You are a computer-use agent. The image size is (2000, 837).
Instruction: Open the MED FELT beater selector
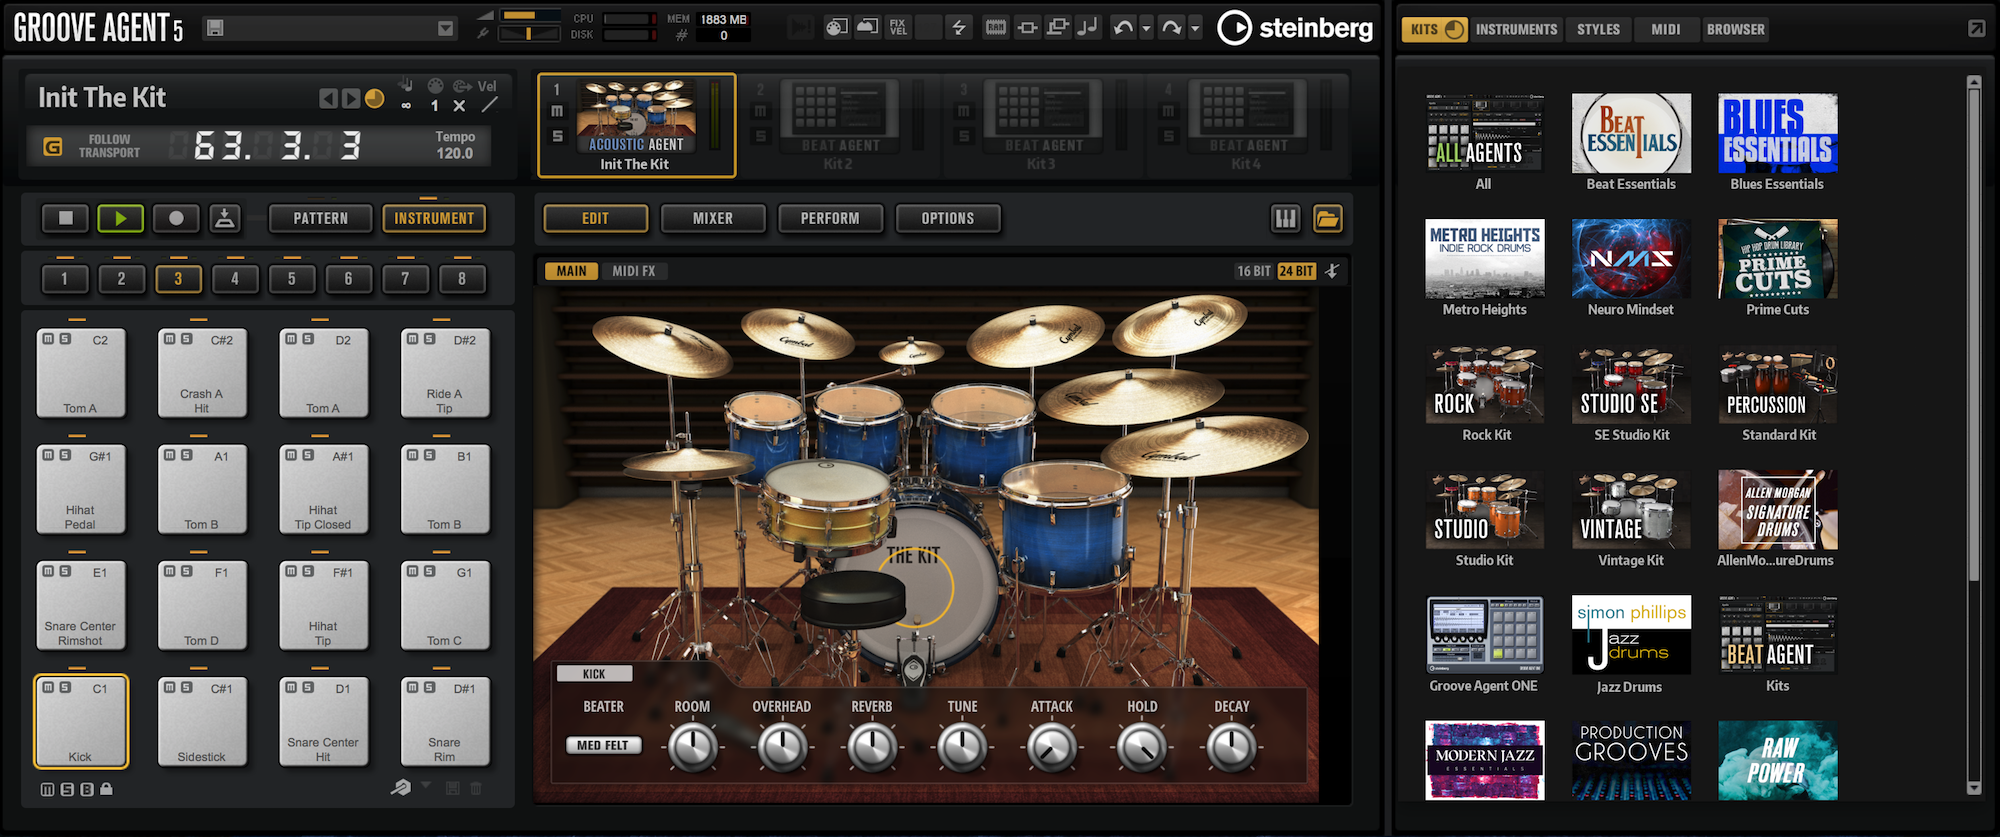603,745
